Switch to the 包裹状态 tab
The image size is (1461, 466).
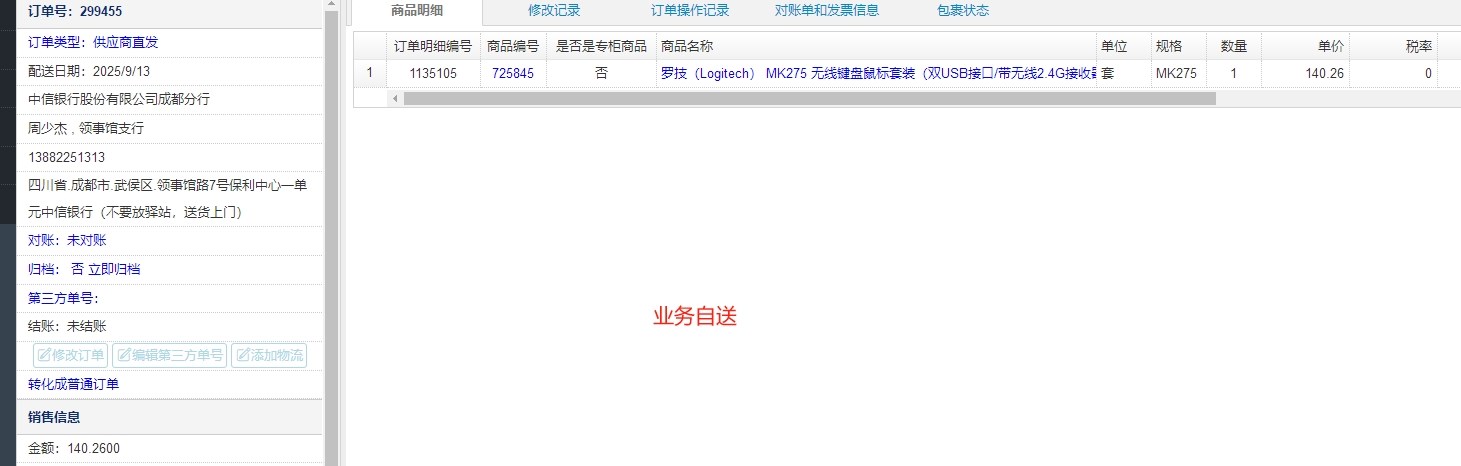(963, 11)
